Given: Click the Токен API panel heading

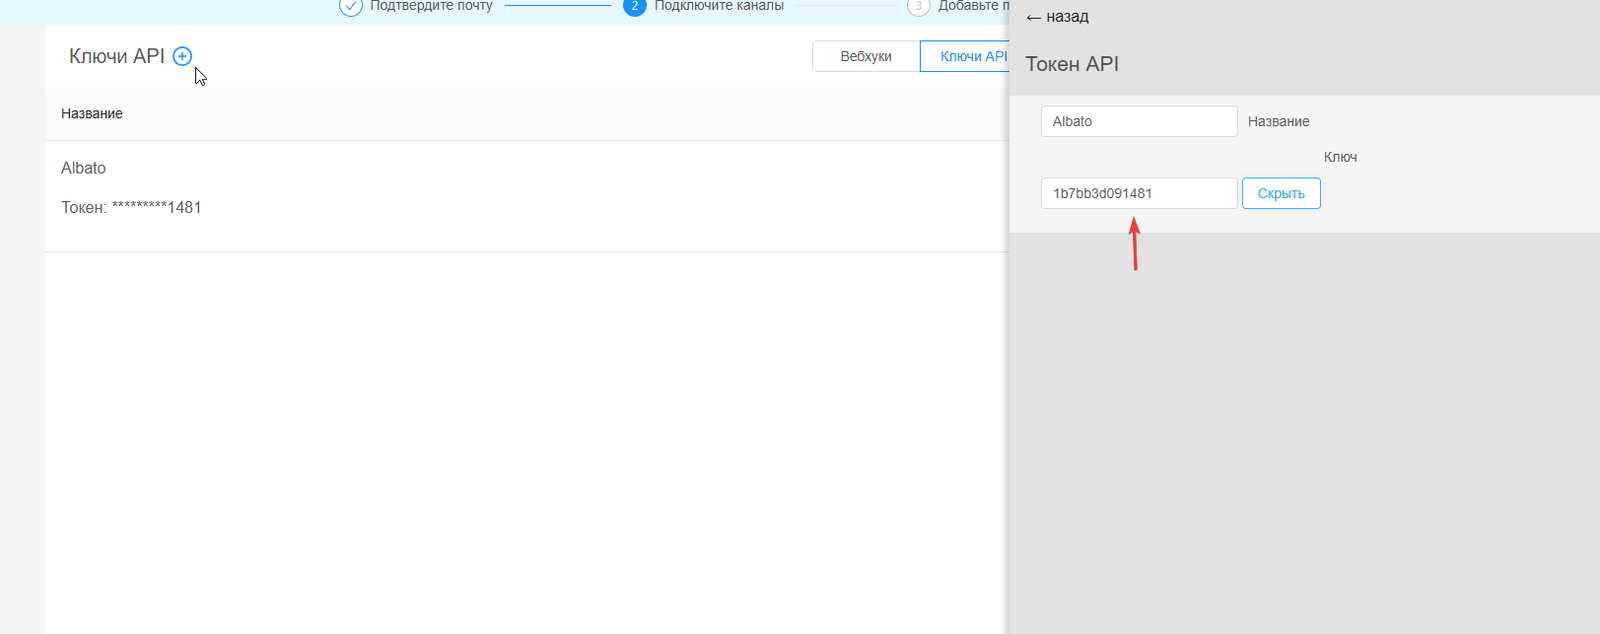Looking at the screenshot, I should 1072,64.
